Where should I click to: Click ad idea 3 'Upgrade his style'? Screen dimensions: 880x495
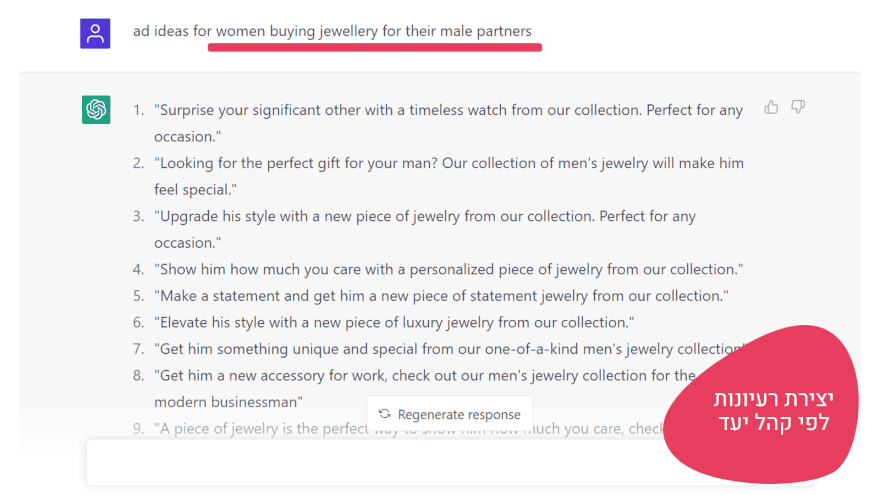point(424,229)
